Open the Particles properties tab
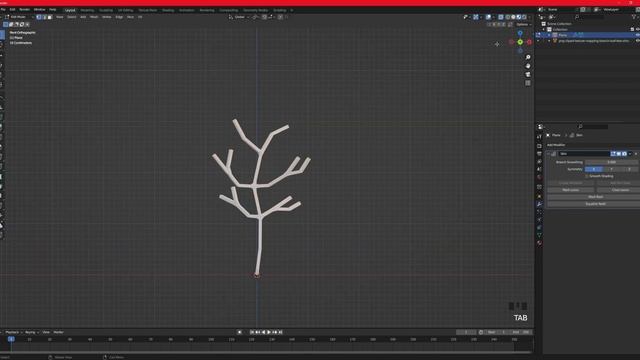 point(539,211)
